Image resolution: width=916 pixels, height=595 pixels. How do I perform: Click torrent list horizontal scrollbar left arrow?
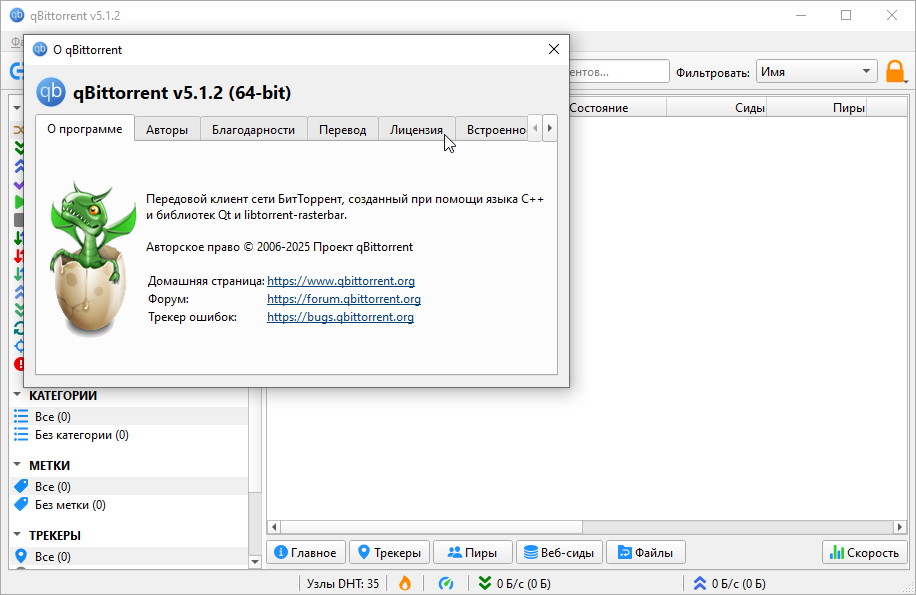[x=274, y=527]
